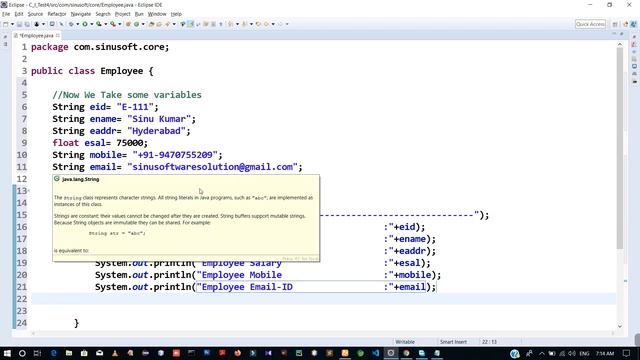Click the Search toolbar icon
The width and height of the screenshot is (640, 360).
167,24
